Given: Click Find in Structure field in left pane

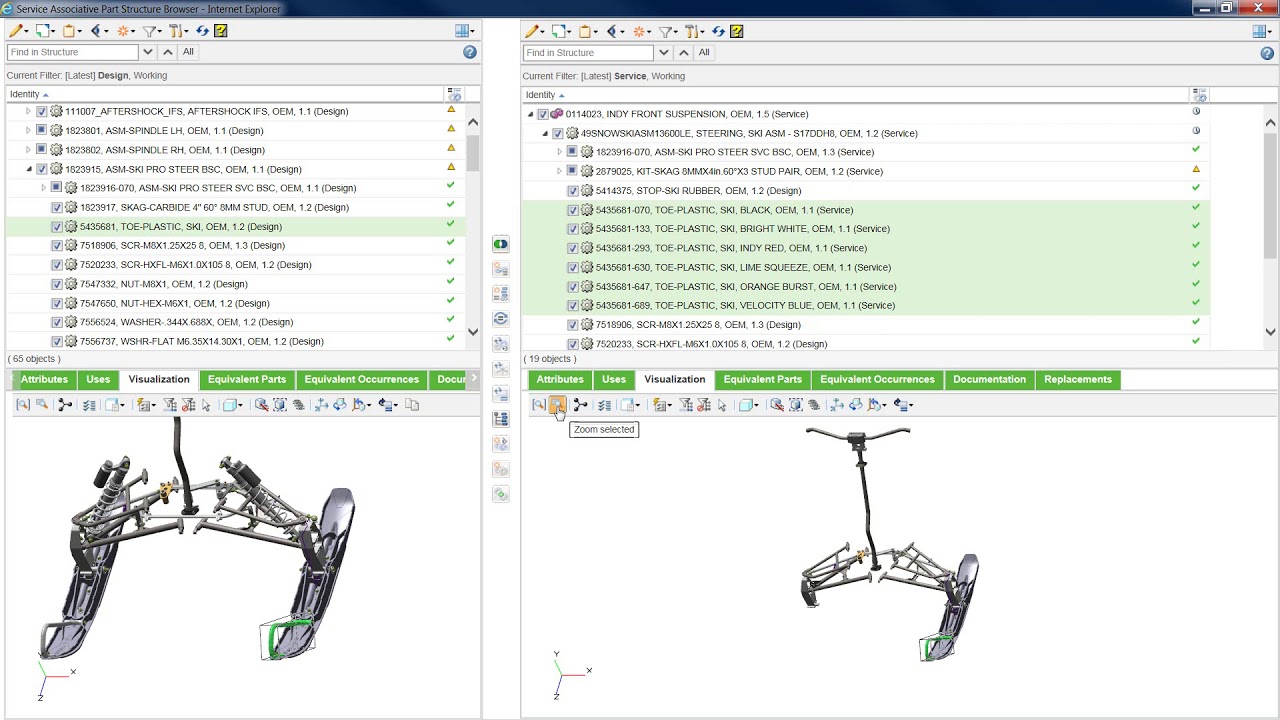Looking at the screenshot, I should [73, 52].
